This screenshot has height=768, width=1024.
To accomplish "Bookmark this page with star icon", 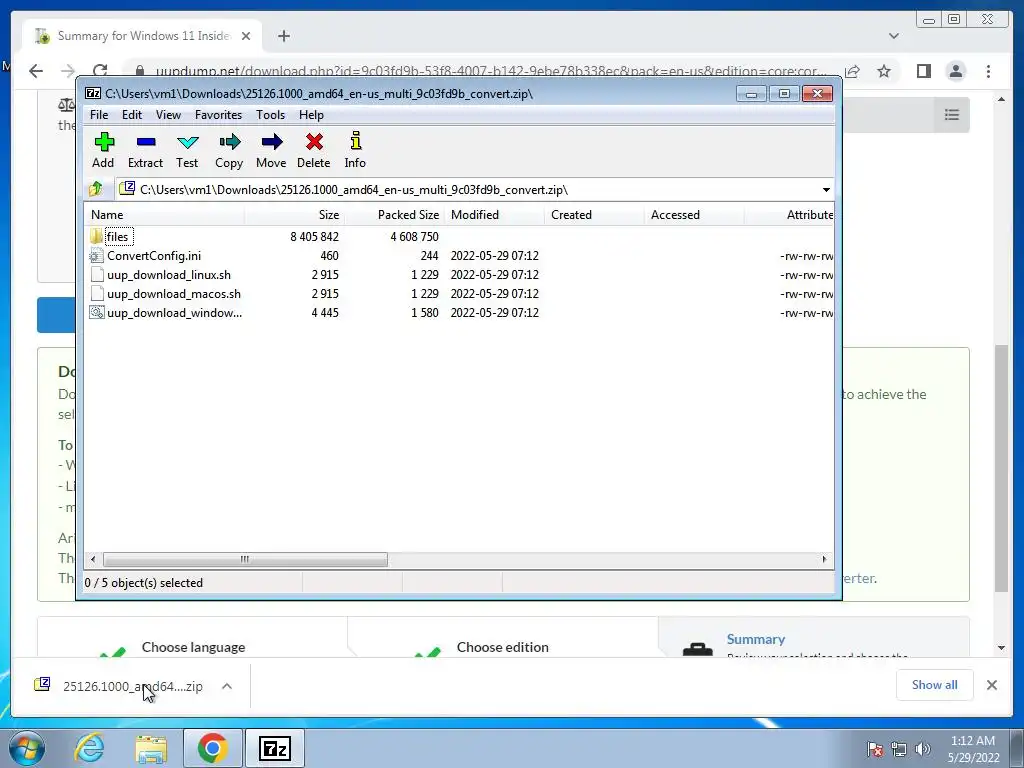I will coord(884,71).
